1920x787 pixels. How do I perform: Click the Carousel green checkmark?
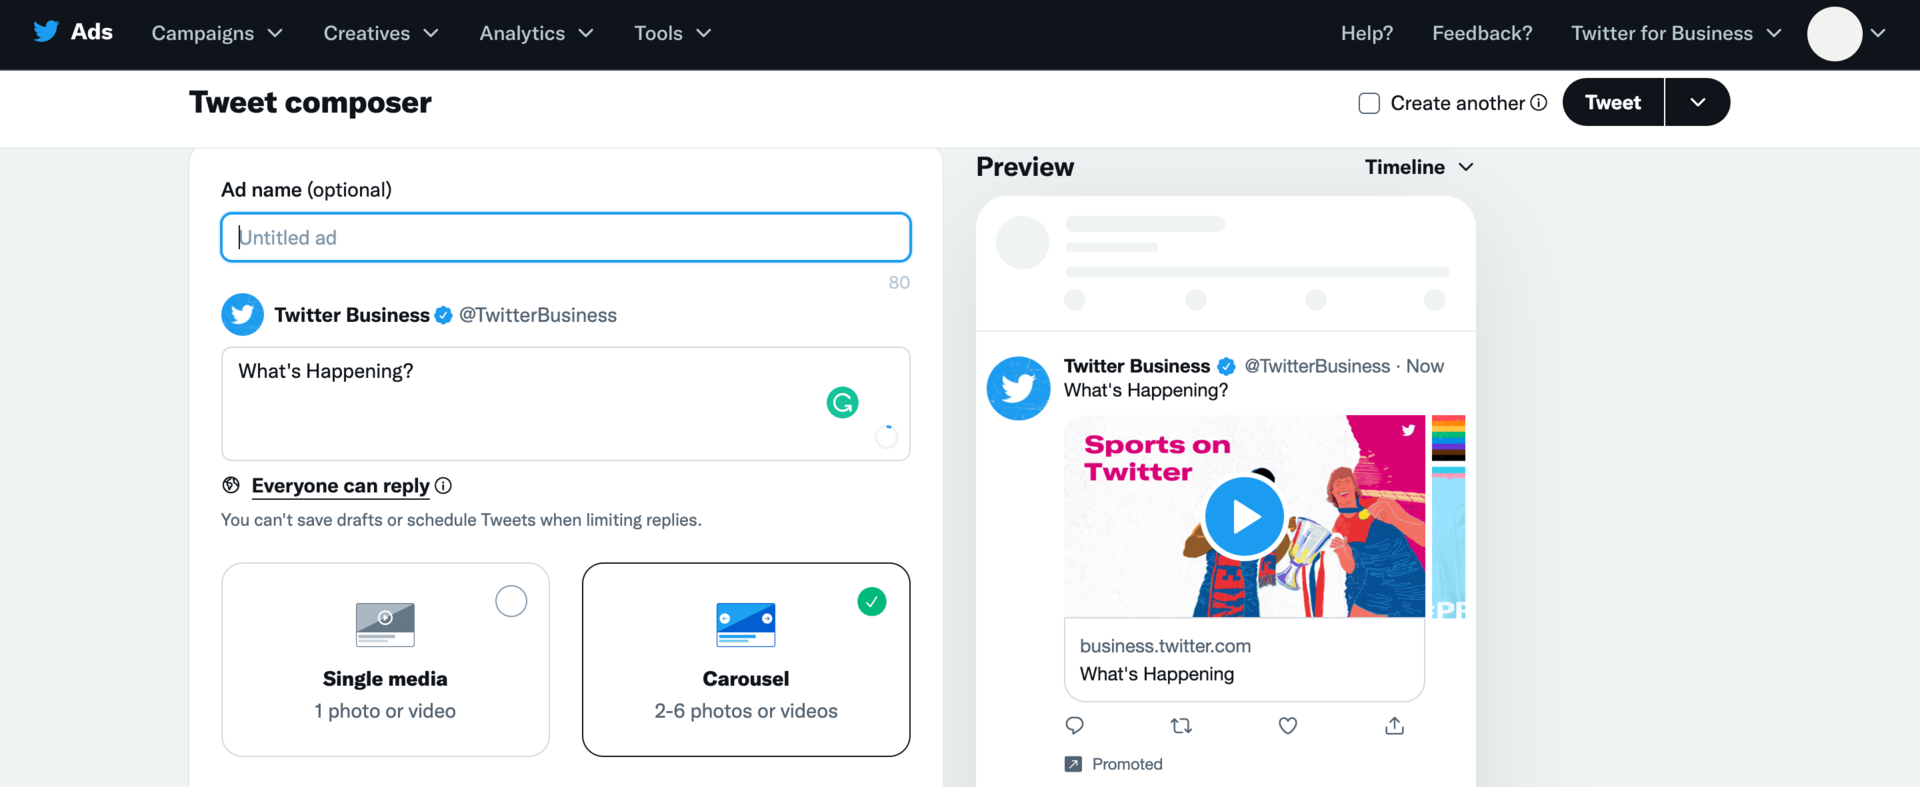tap(872, 601)
